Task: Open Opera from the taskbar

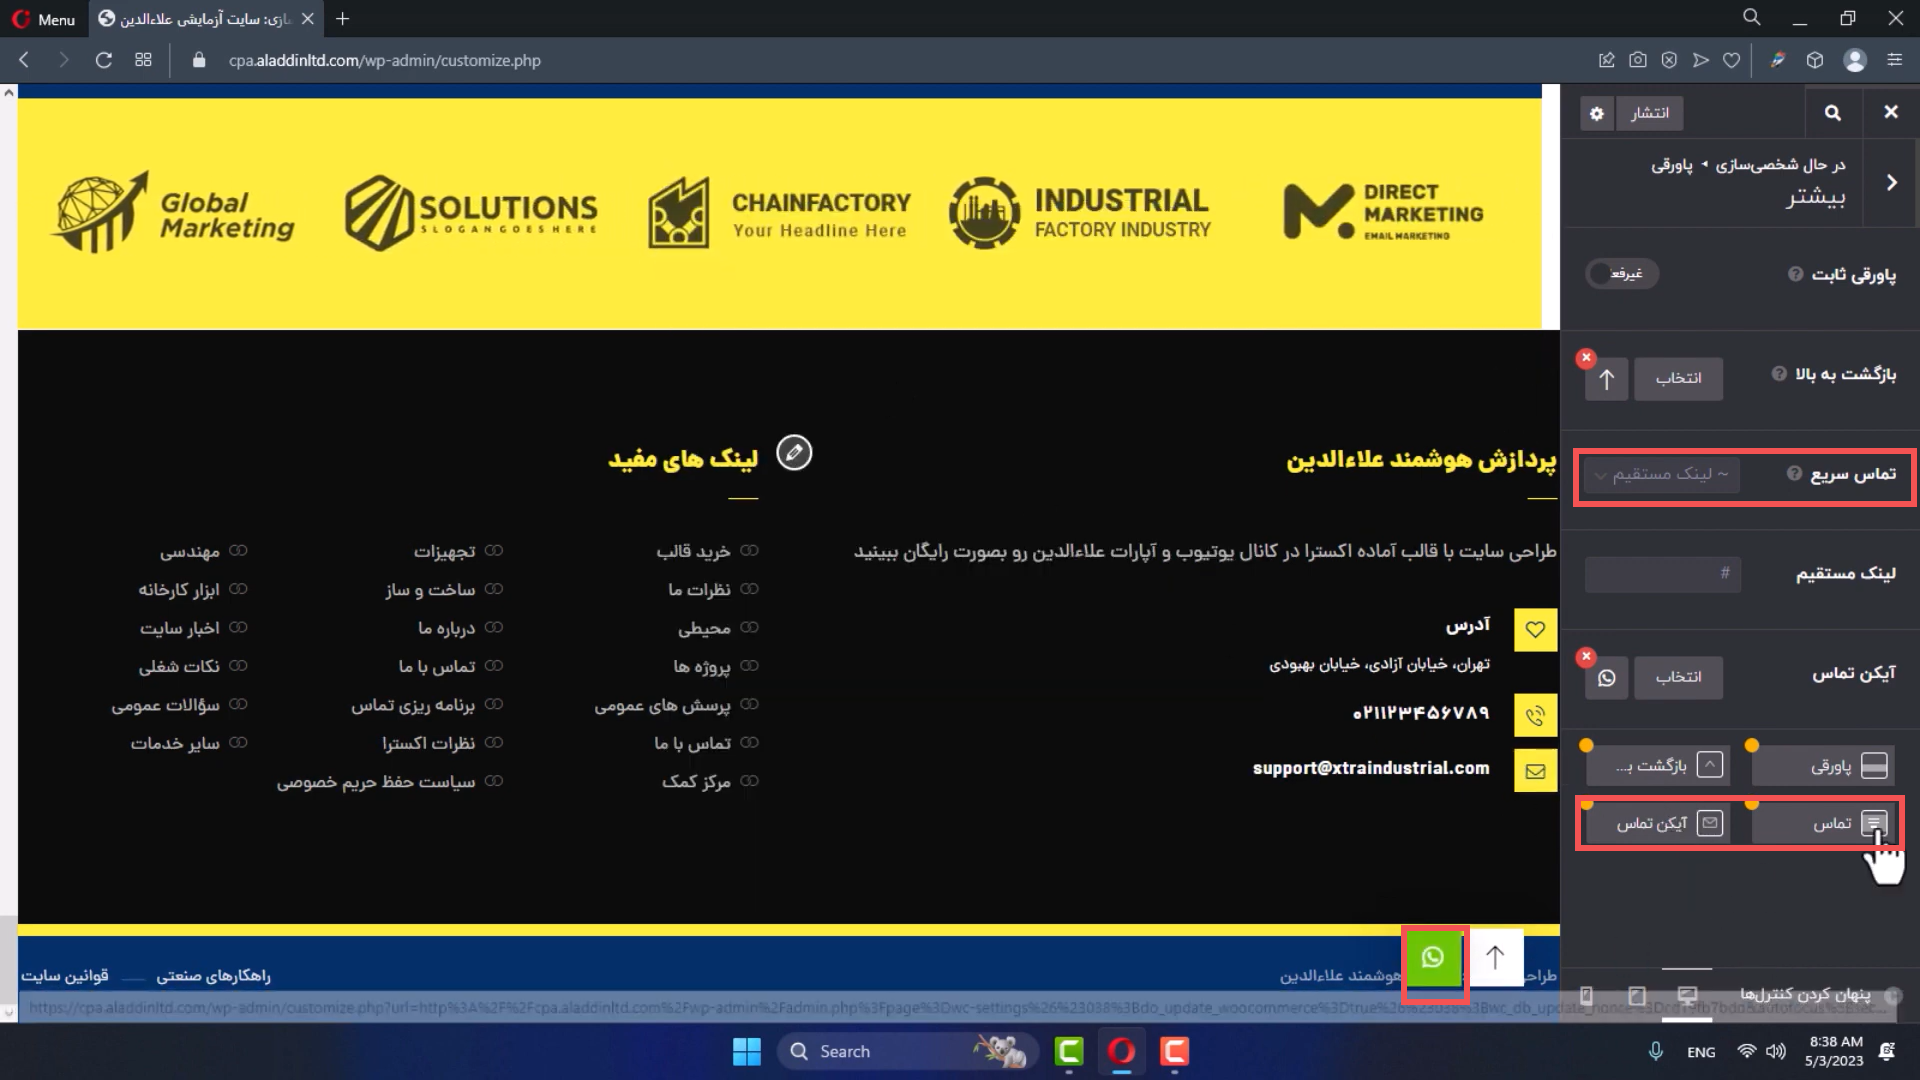Action: (x=1121, y=1051)
